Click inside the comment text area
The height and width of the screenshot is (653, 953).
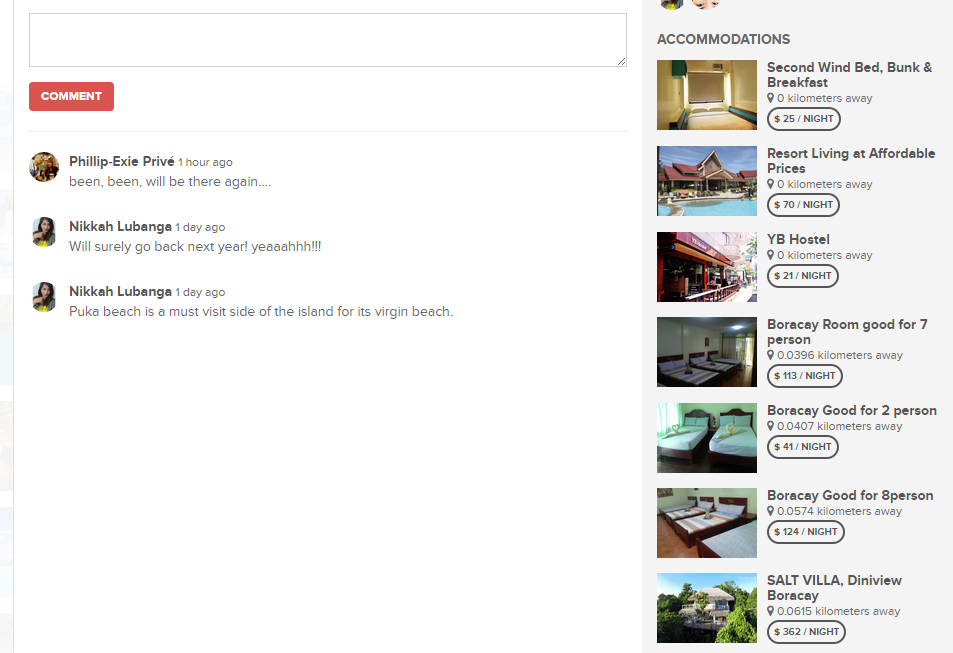[x=328, y=40]
